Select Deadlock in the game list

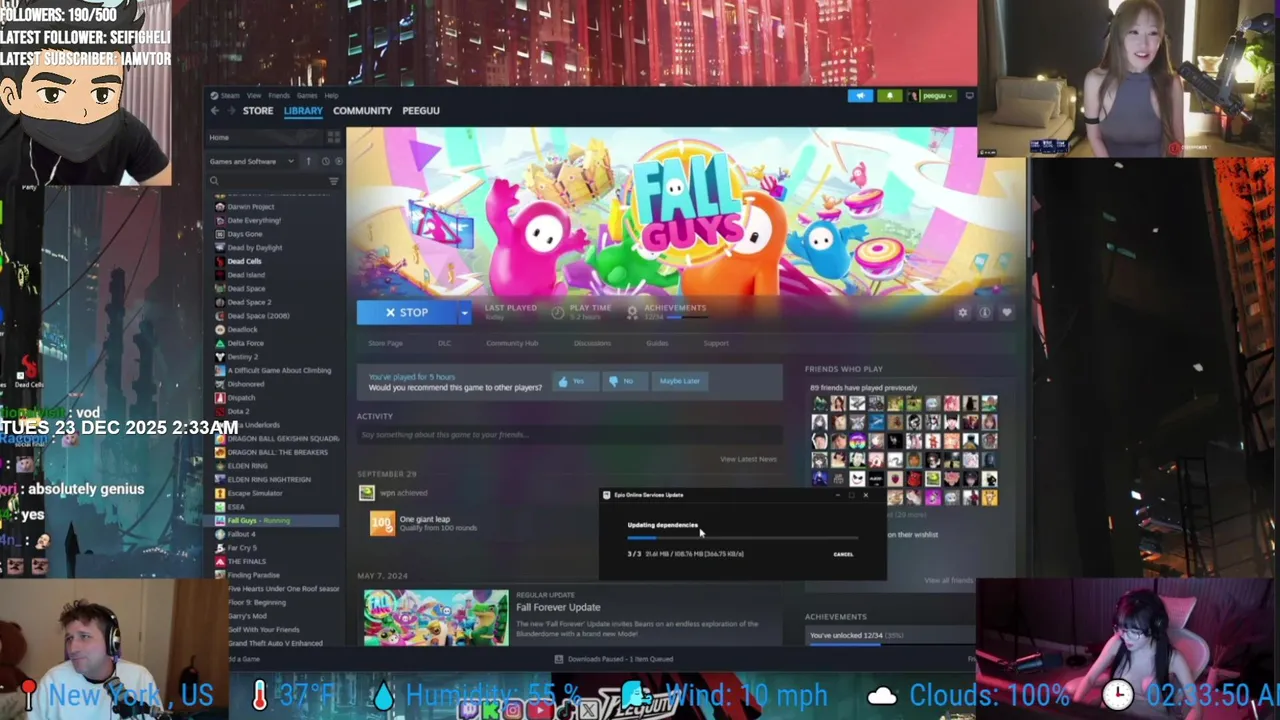(242, 329)
